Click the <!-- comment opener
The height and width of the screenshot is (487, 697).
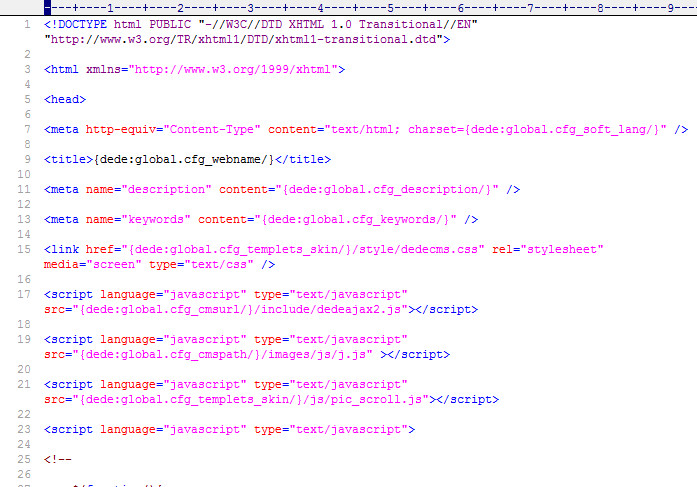[x=58, y=459]
